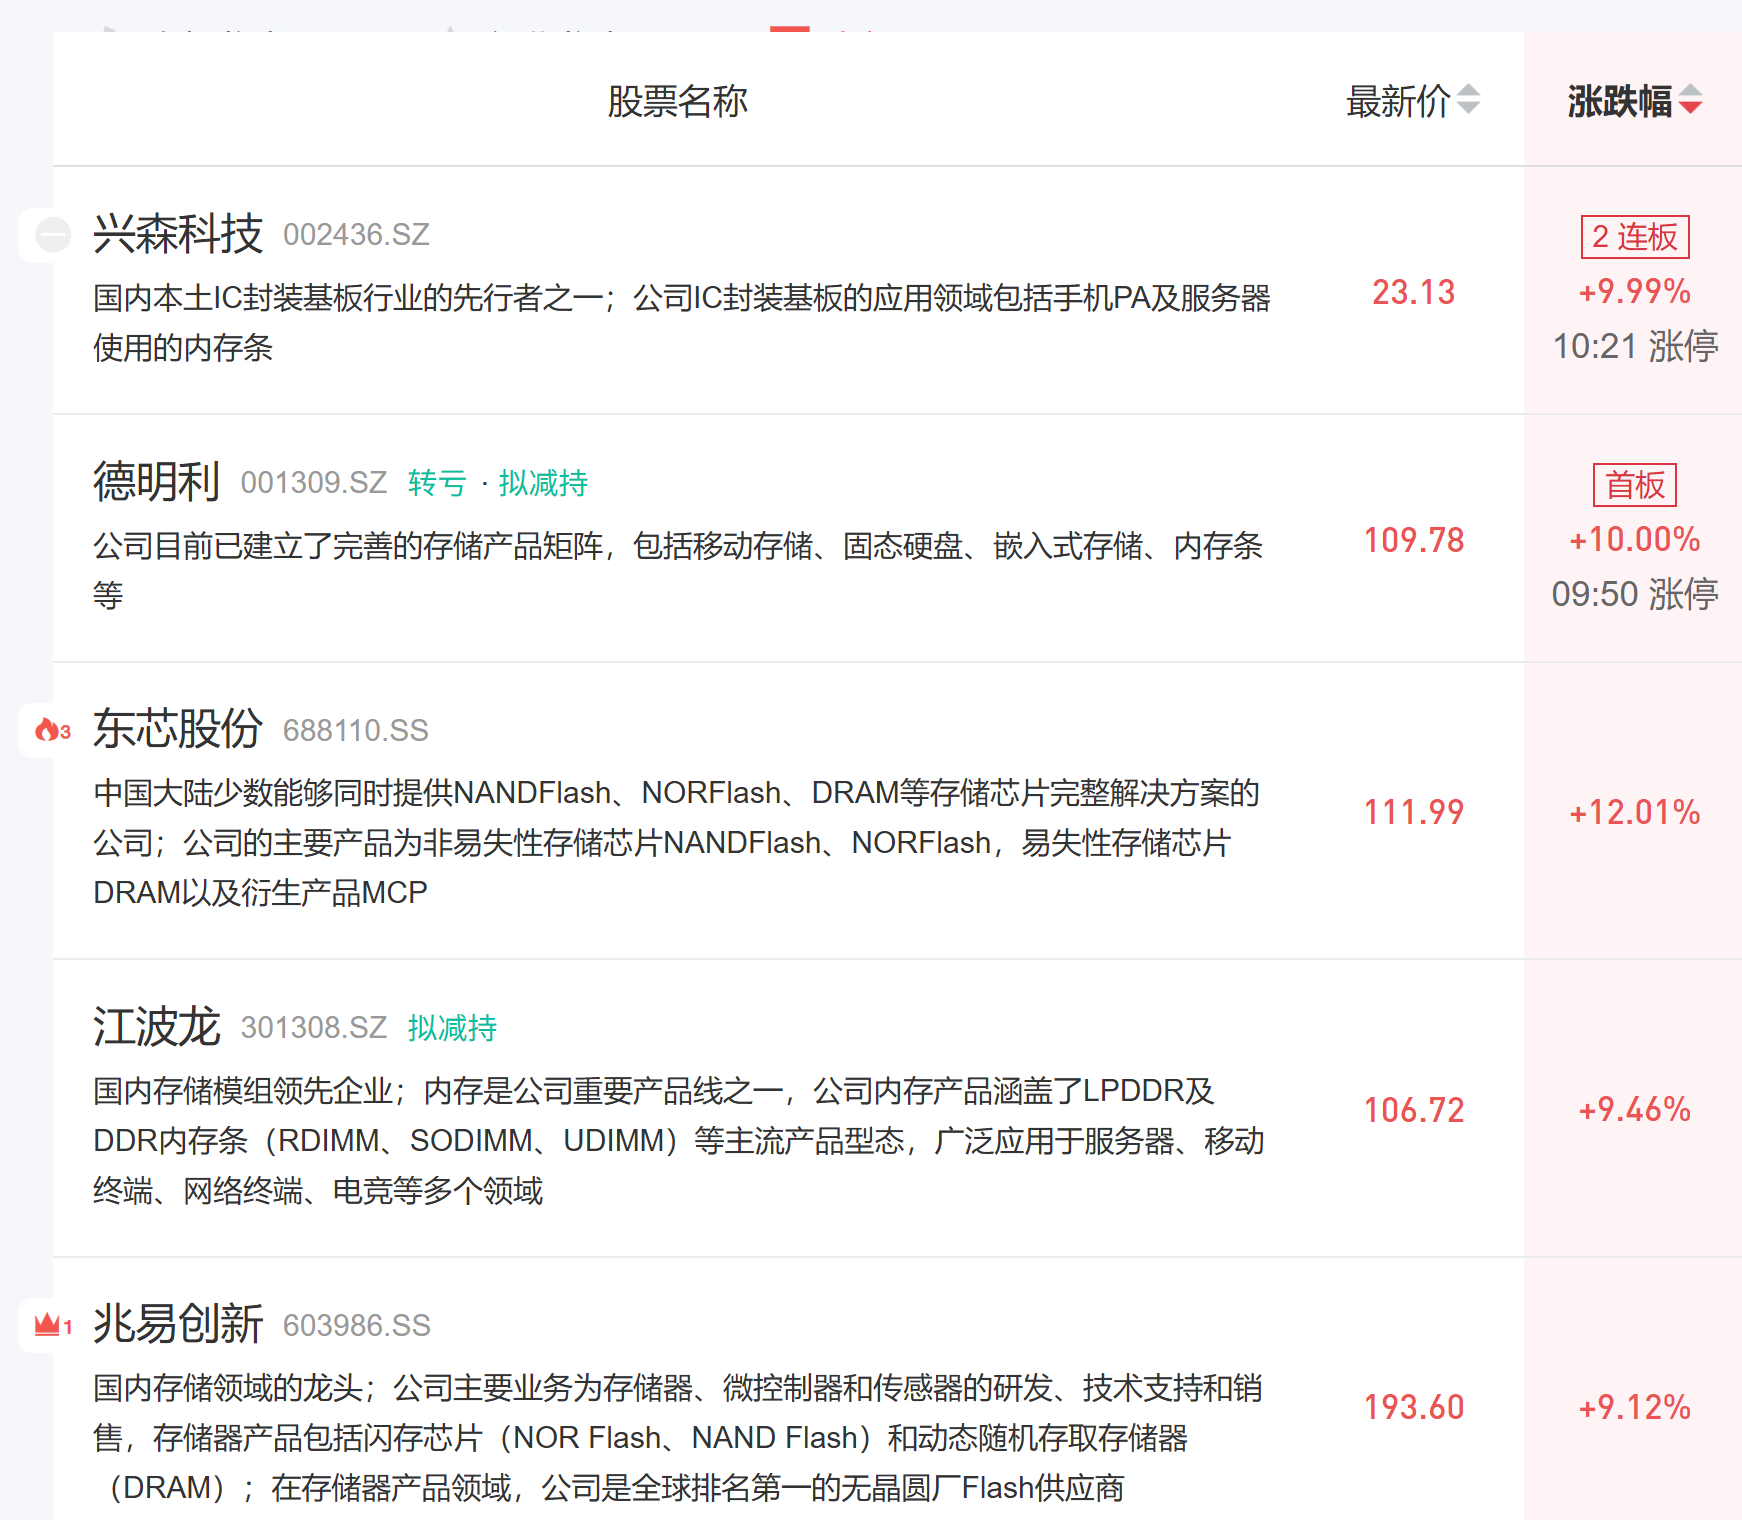The width and height of the screenshot is (1742, 1520).
Task: Click the 股票名称 column header
Action: point(678,101)
